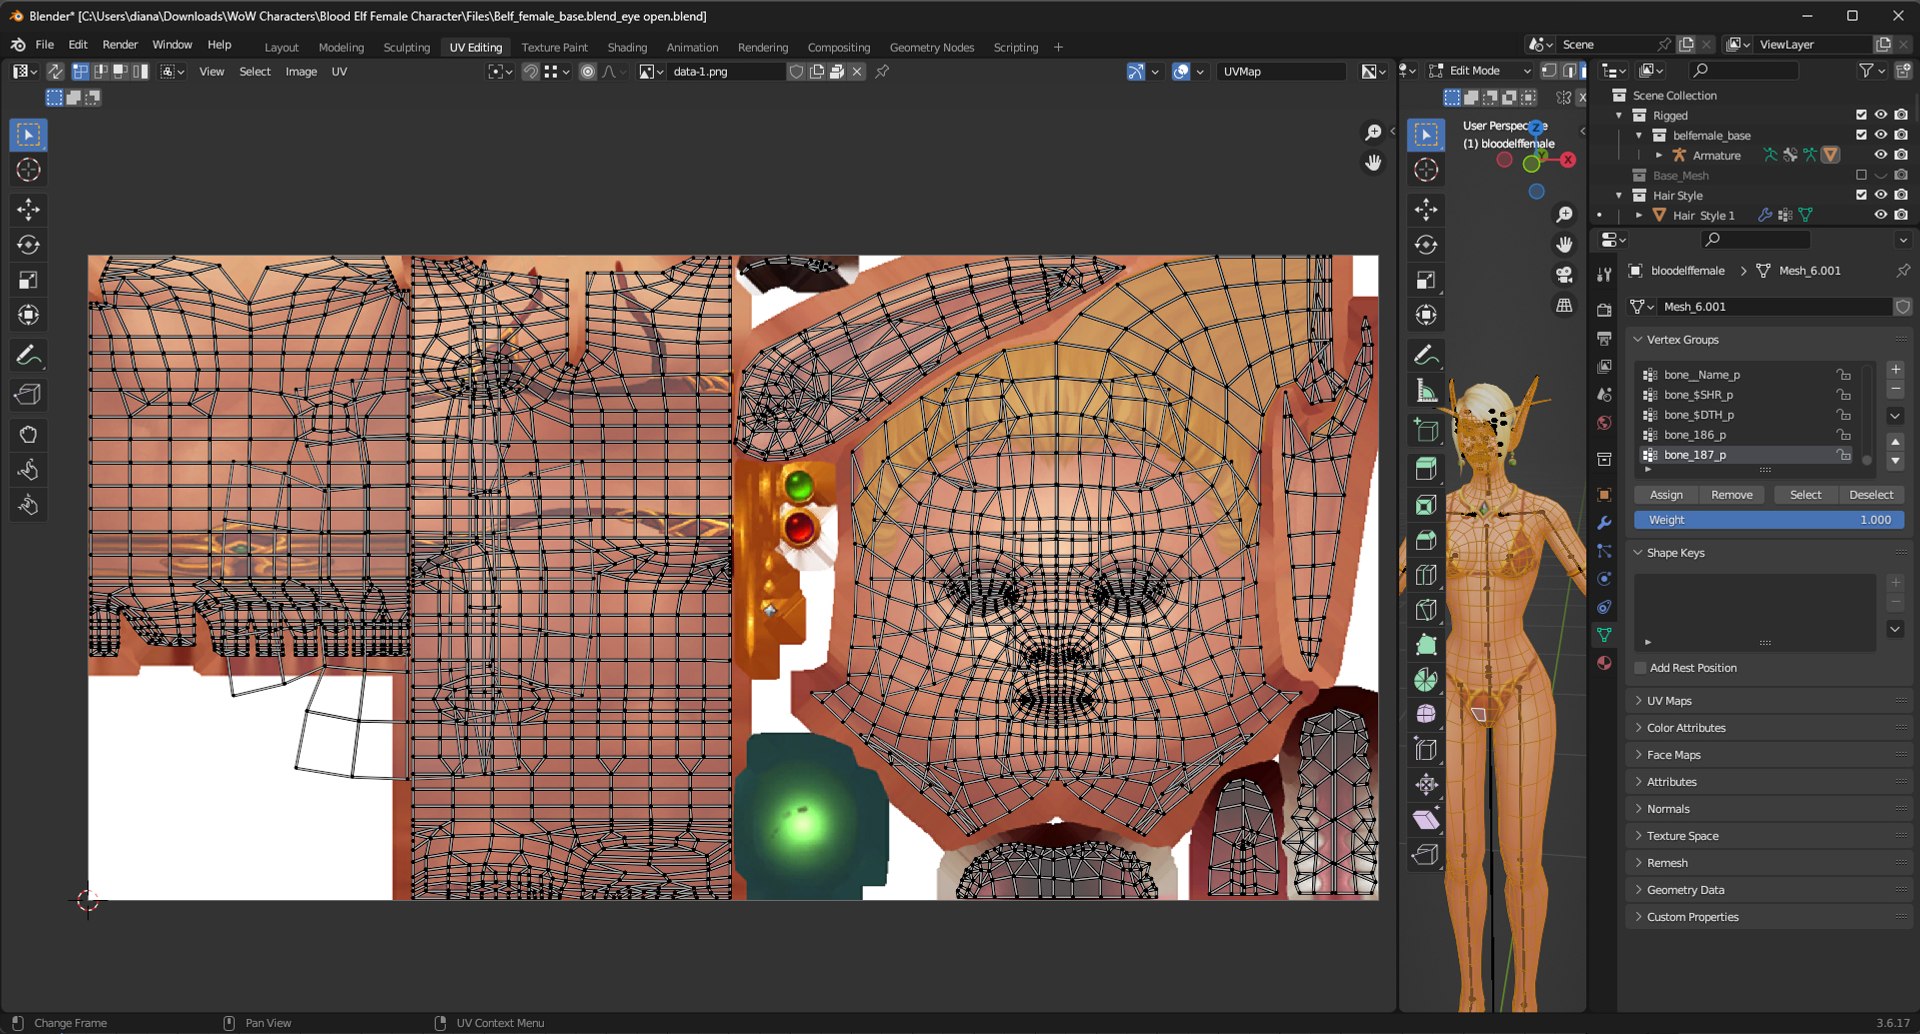Click the Assign button

[x=1666, y=495]
